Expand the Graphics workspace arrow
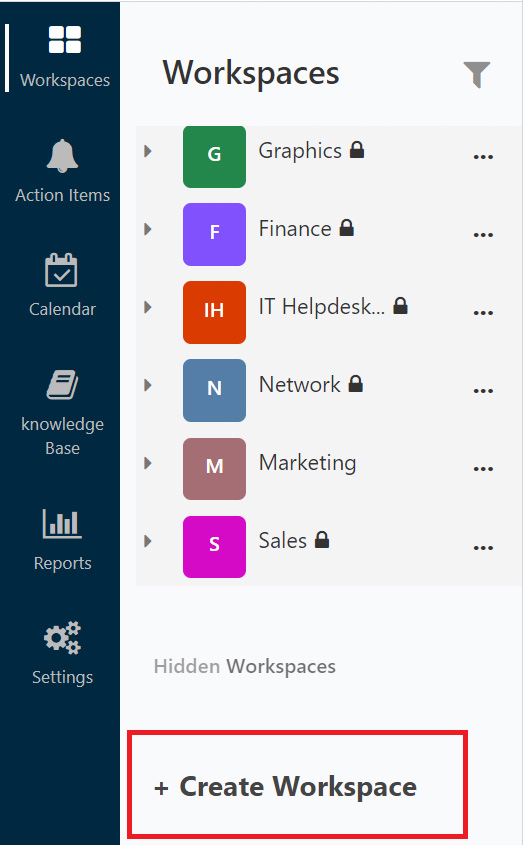Screen dimensions: 523x847 [x=147, y=151]
